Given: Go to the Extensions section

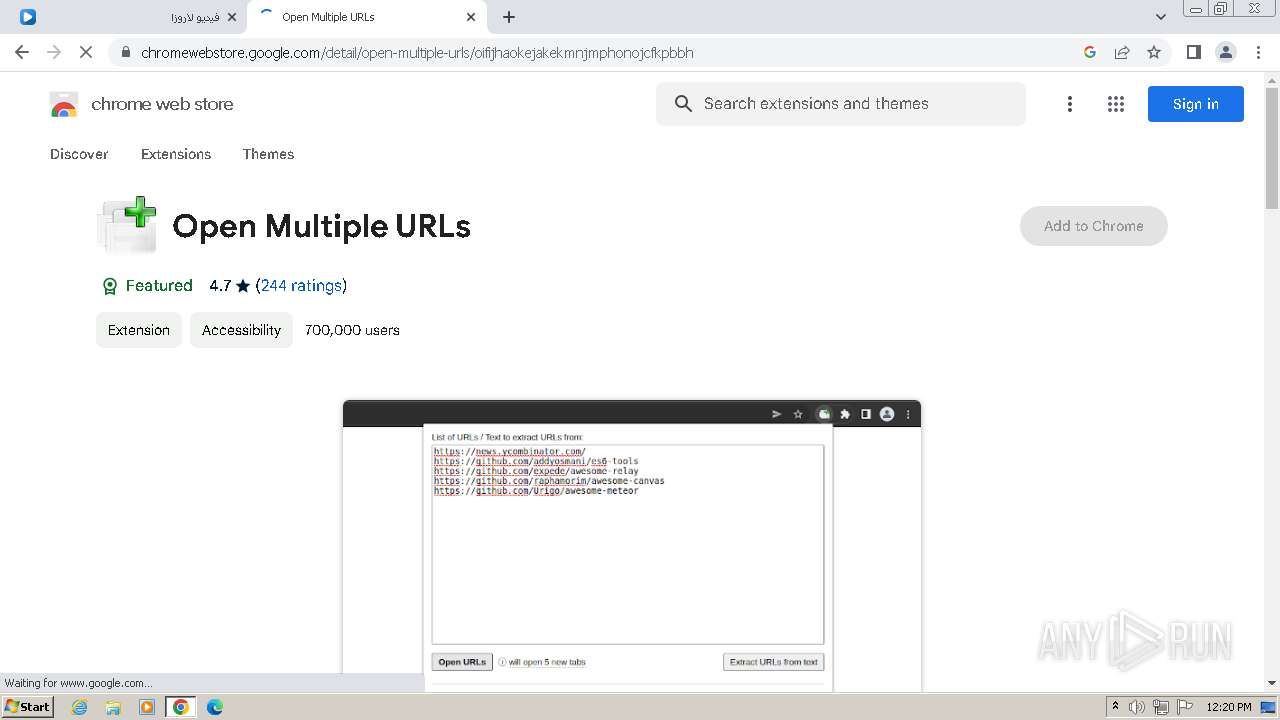Looking at the screenshot, I should (x=176, y=154).
